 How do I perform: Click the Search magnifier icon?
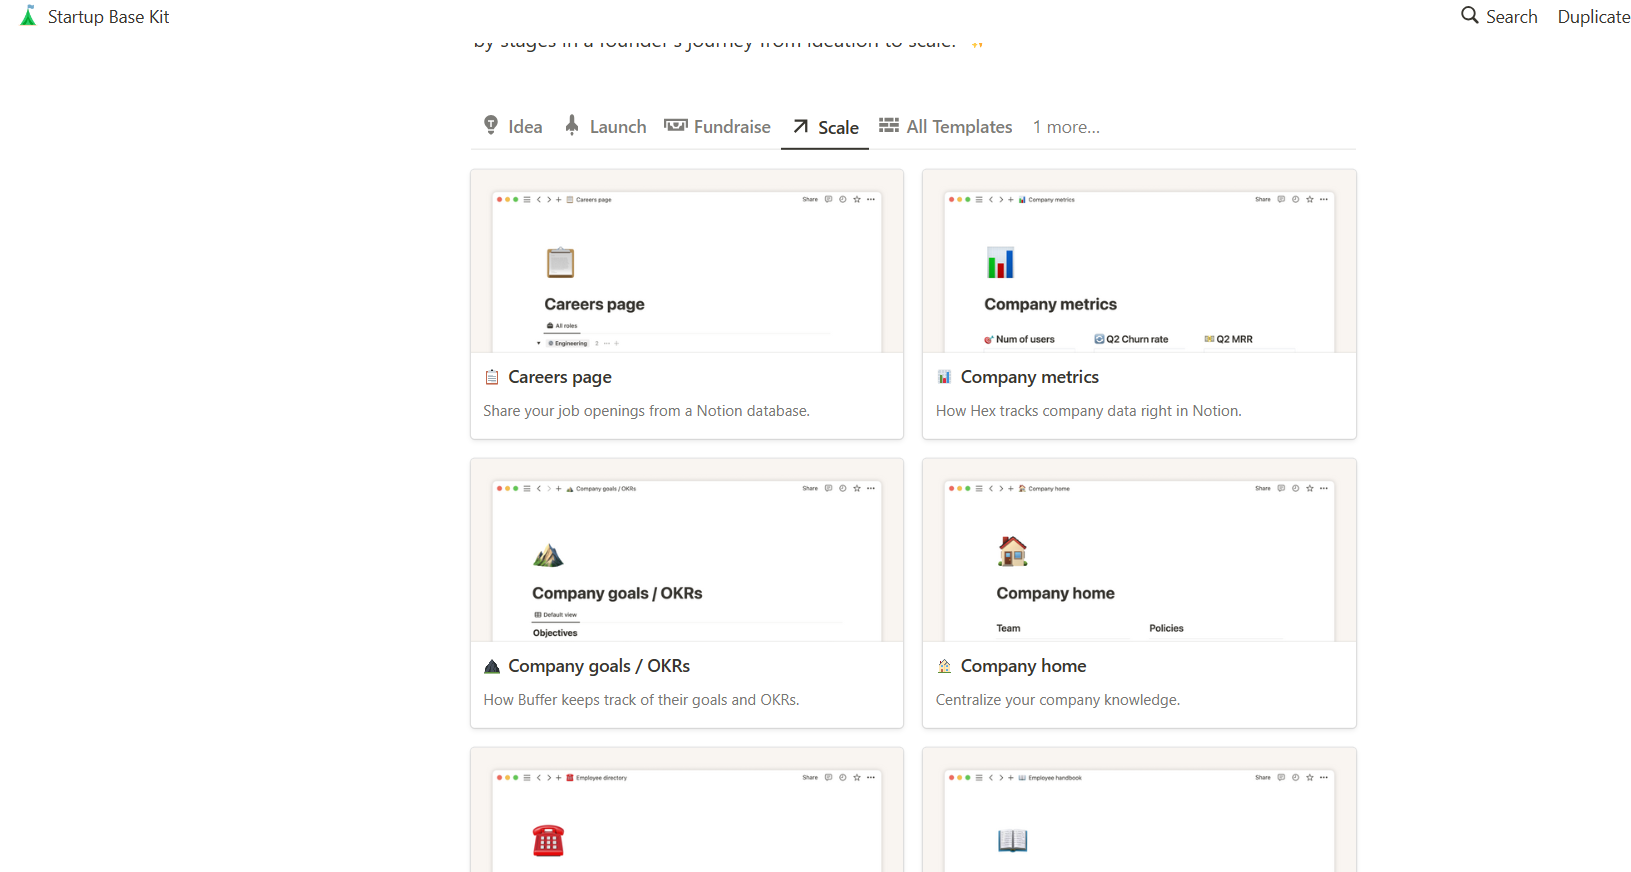point(1470,16)
